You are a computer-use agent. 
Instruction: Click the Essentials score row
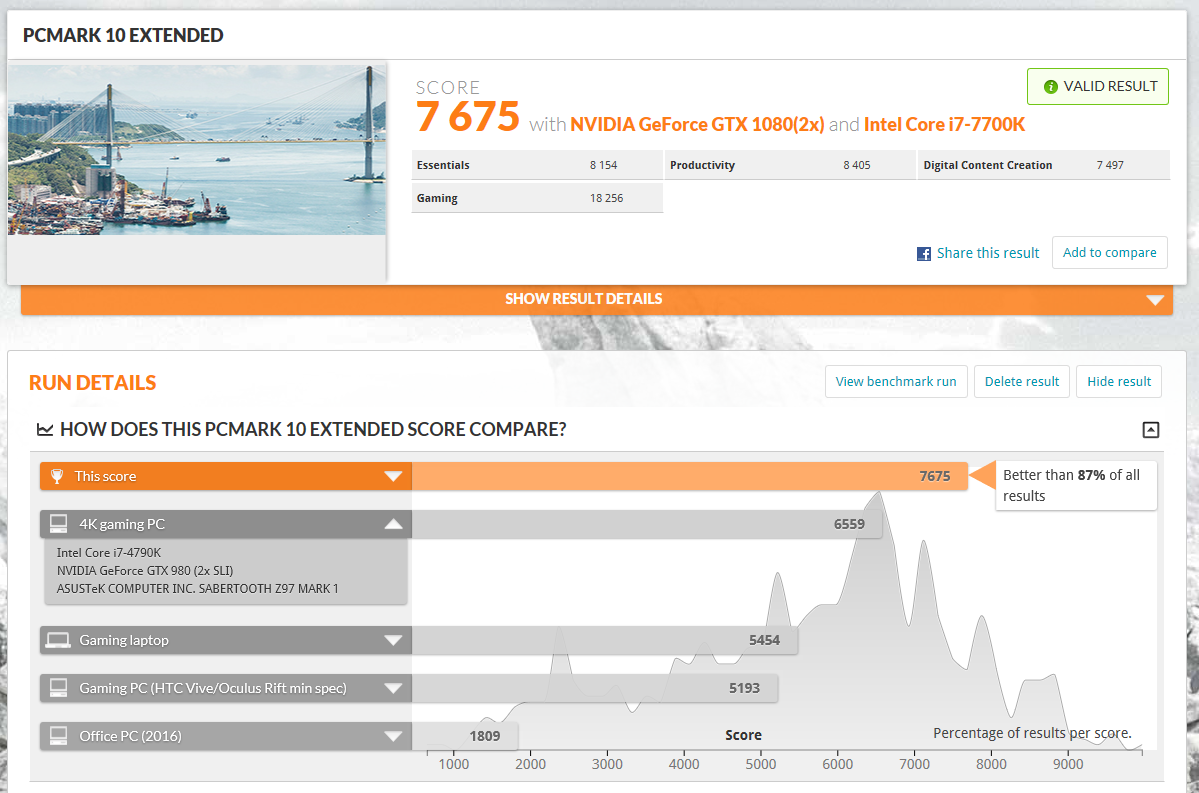(537, 165)
